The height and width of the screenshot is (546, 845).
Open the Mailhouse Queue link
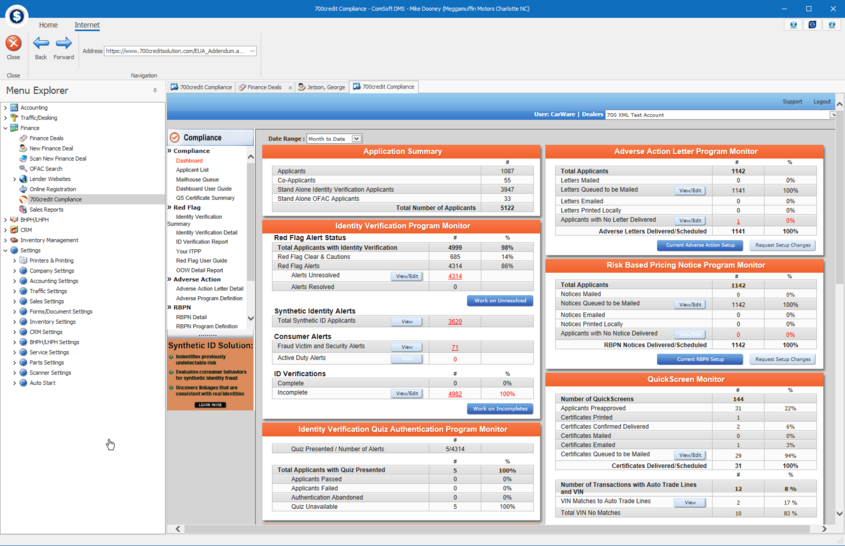click(197, 179)
